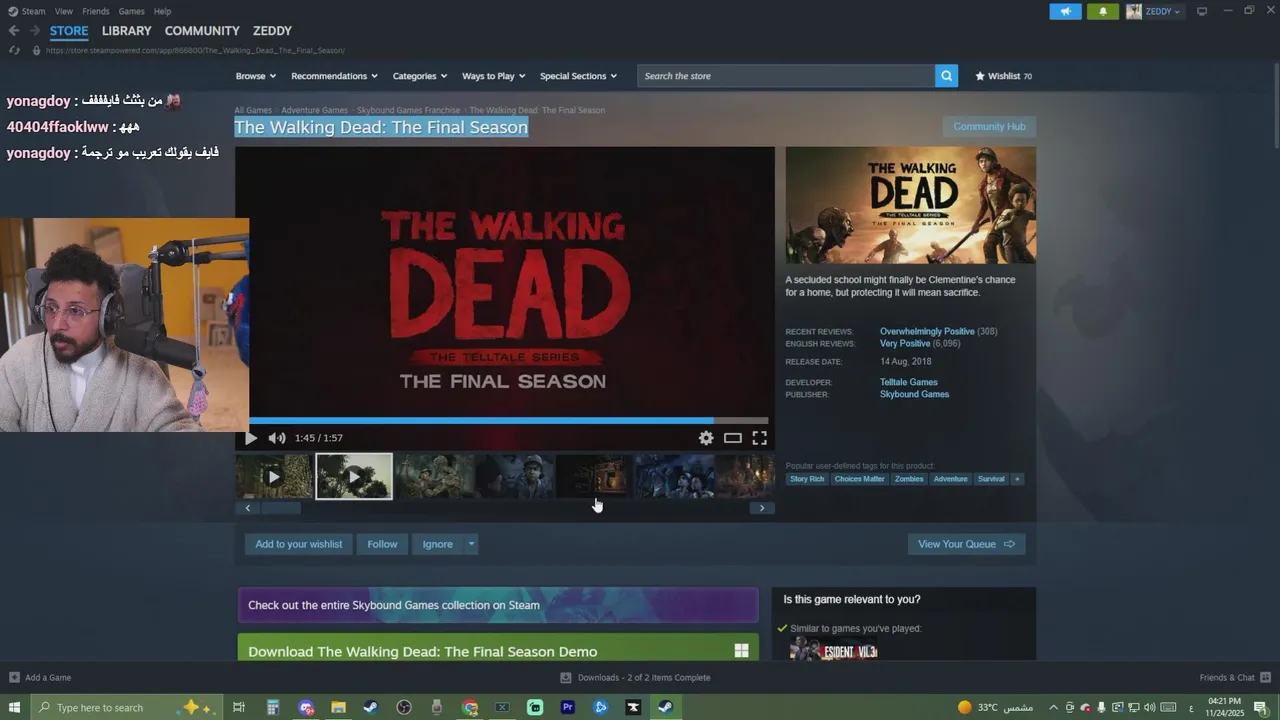Open the Windows Start menu
Viewport: 1280px width, 720px height.
pyautogui.click(x=14, y=707)
